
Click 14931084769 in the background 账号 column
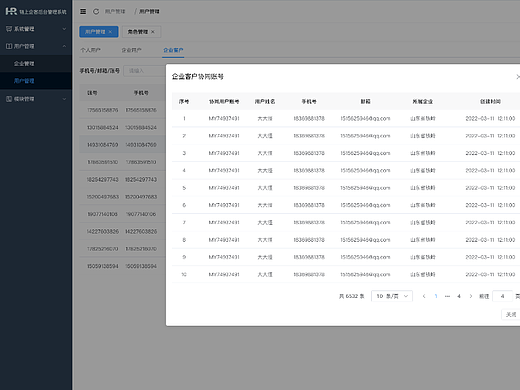pos(103,145)
